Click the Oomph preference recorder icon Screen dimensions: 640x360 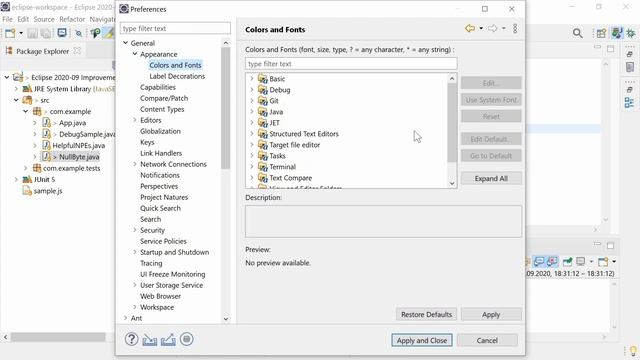[x=187, y=339]
